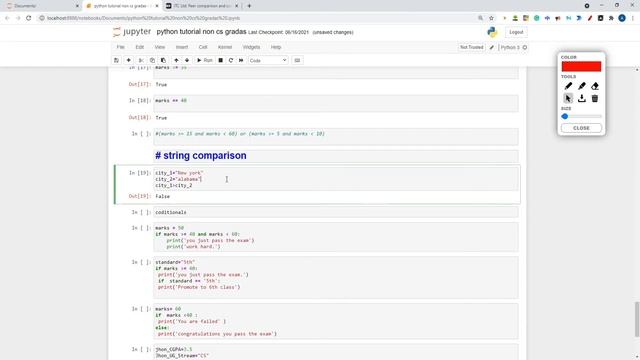Viewport: 640px width, 360px height.
Task: Run the selected cell
Action: point(205,60)
